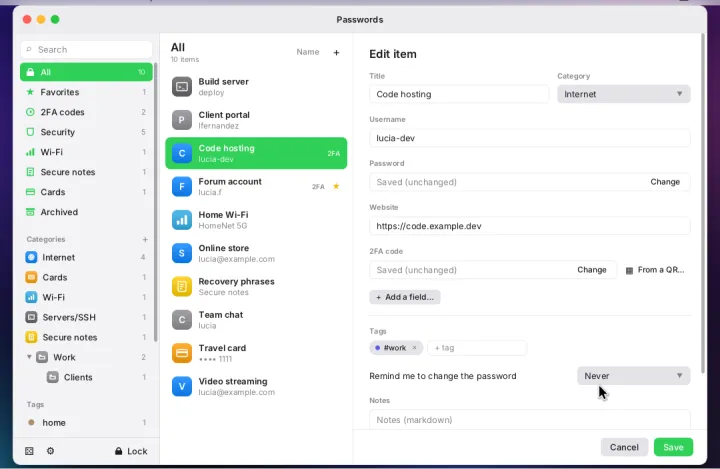Click the Internet category globe icon

[31, 257]
